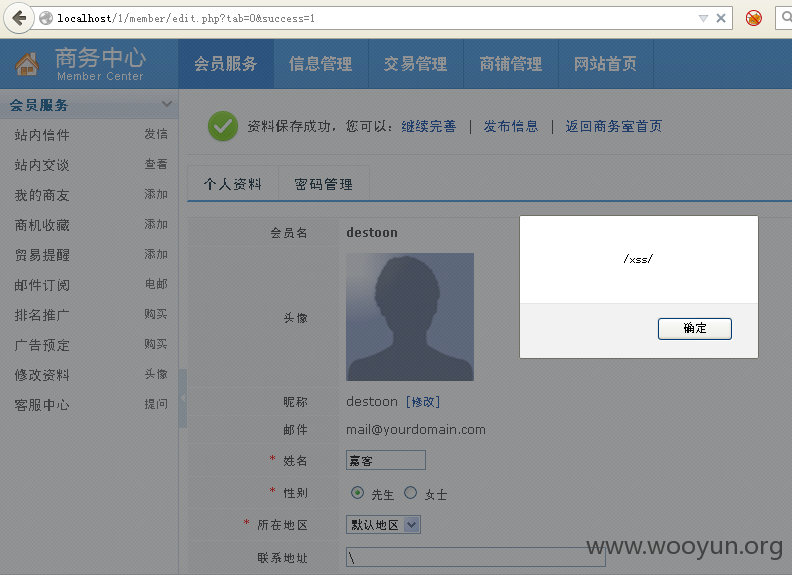Screen dimensions: 792x575
Task: Click 购买 beside 广告预定
Action: click(156, 344)
